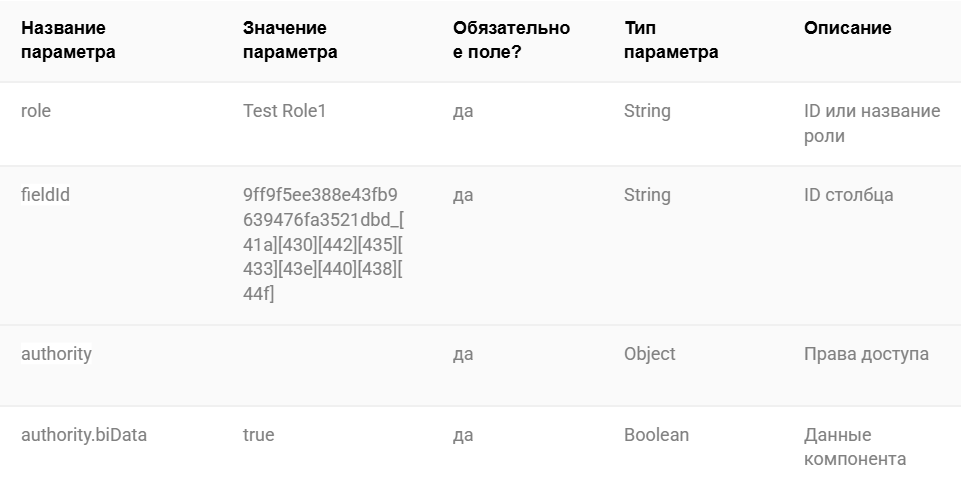
Task: Select the 'authority.biData' parameter name
Action: click(84, 435)
